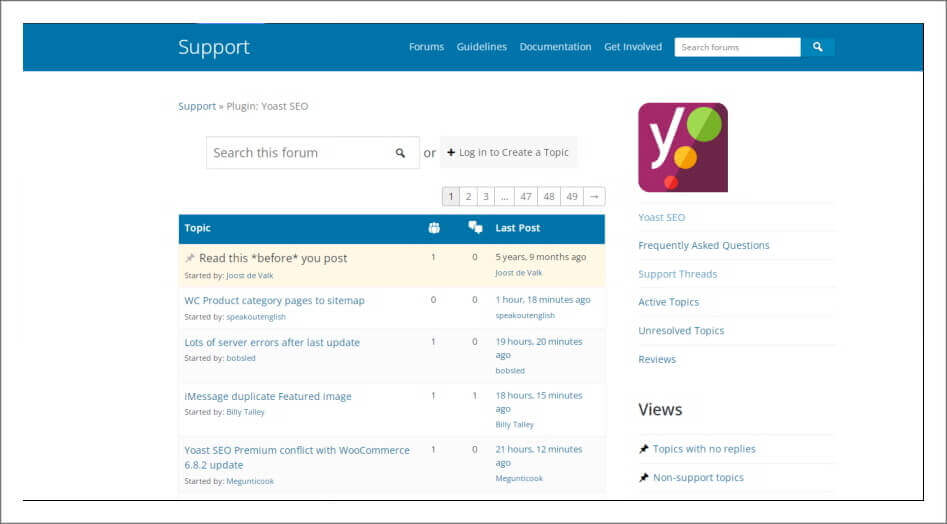Click pin icon beside Non-support topics
947x524 pixels.
click(644, 478)
